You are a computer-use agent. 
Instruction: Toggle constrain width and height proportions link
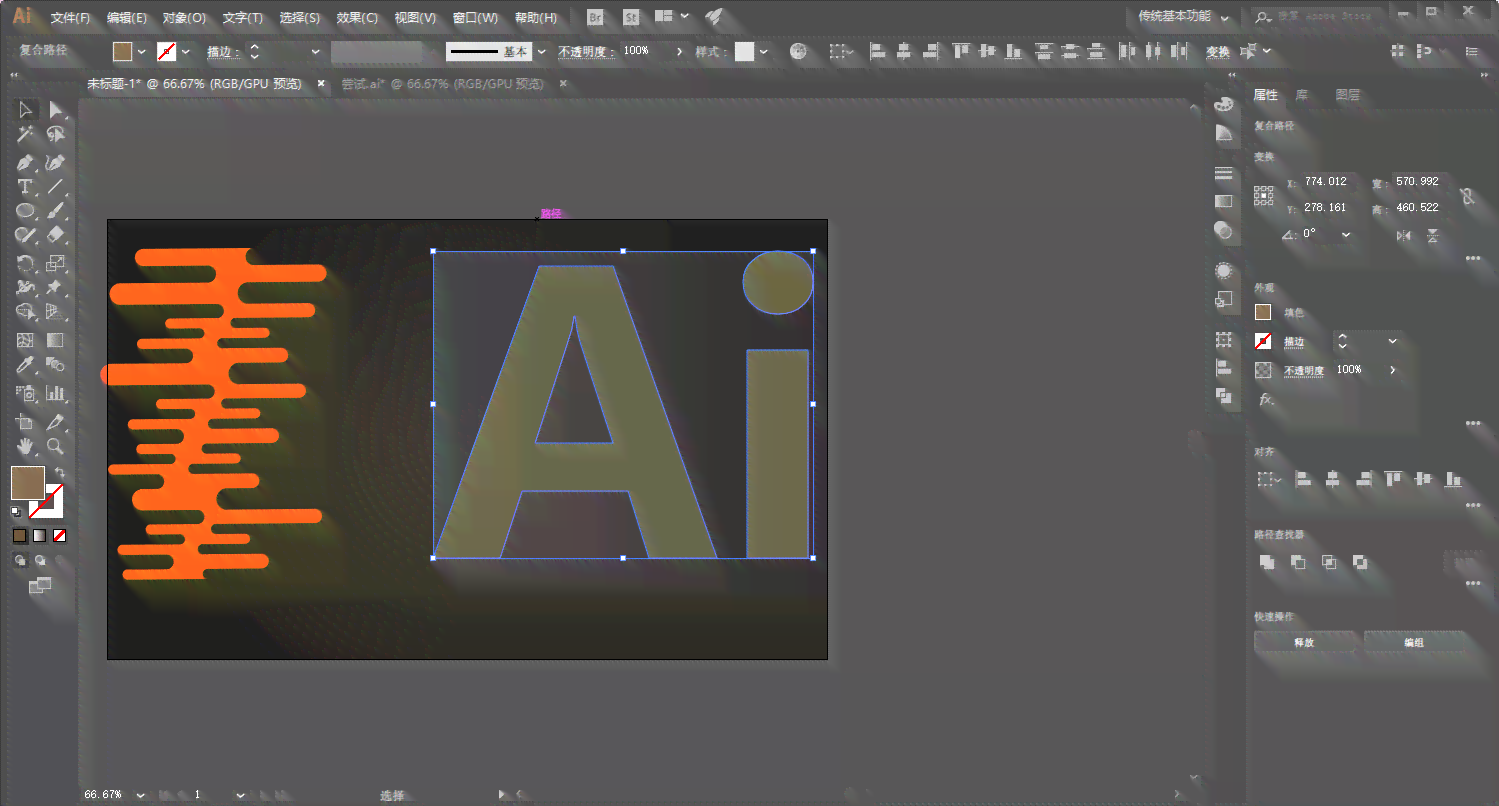pyautogui.click(x=1467, y=196)
